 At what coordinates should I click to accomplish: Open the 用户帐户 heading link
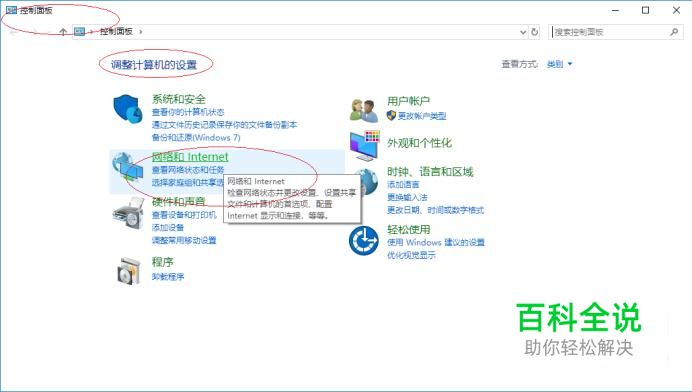tap(409, 101)
